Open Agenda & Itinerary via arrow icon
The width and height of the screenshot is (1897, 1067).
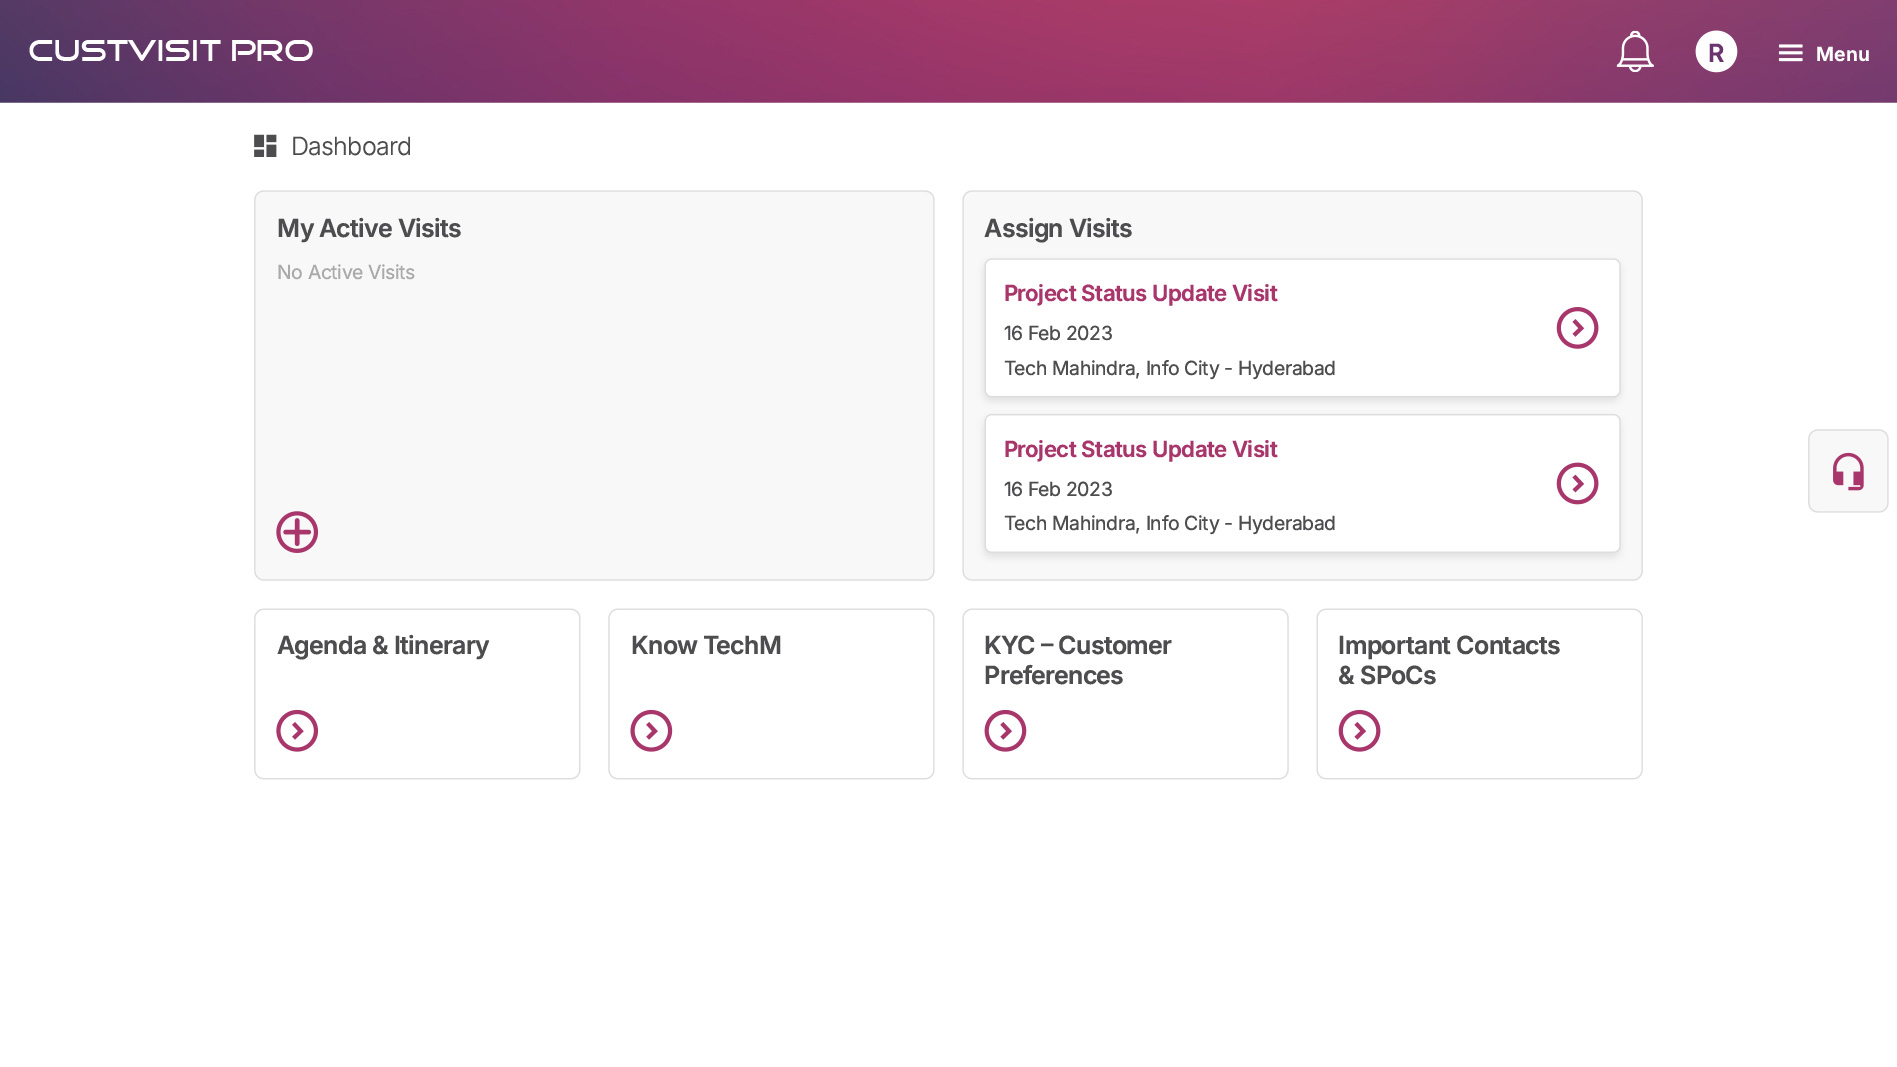(x=297, y=731)
